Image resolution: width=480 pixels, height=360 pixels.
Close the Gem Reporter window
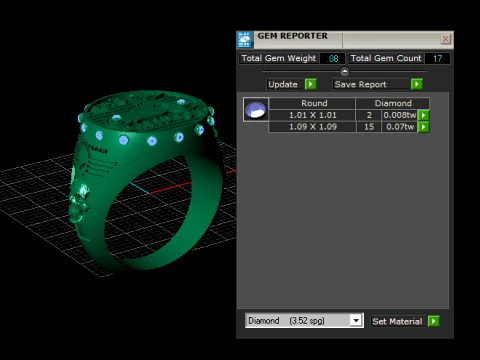[445, 39]
